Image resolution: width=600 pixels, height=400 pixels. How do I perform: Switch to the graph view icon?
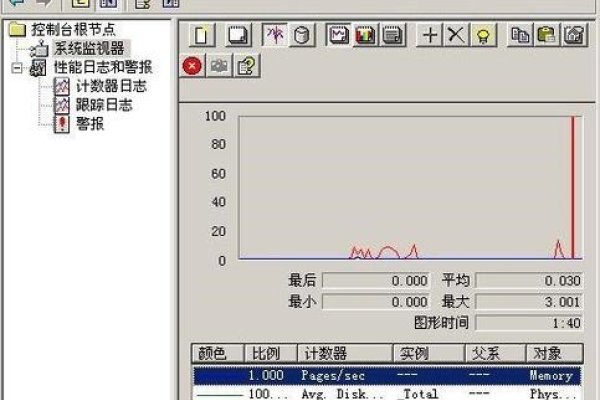(338, 35)
